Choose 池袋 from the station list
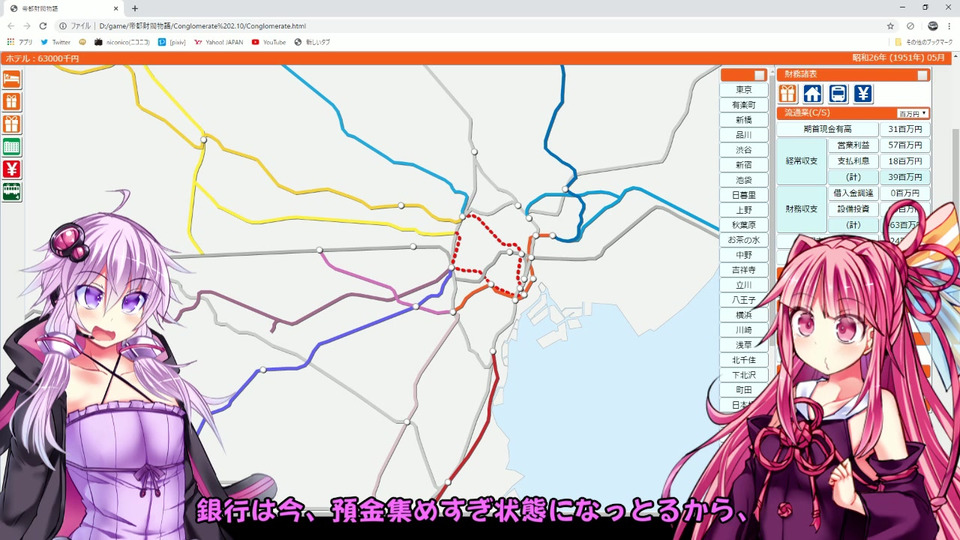The height and width of the screenshot is (540, 960). point(744,180)
